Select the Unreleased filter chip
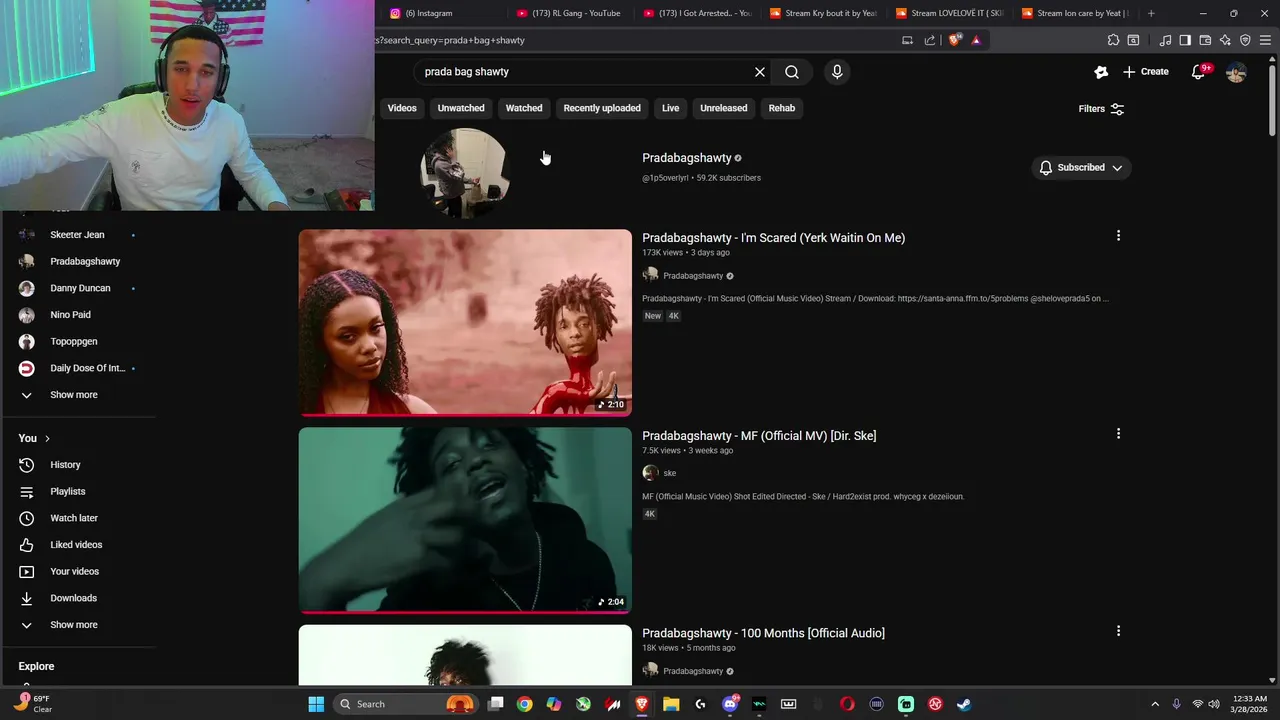Image resolution: width=1280 pixels, height=720 pixels. (724, 108)
